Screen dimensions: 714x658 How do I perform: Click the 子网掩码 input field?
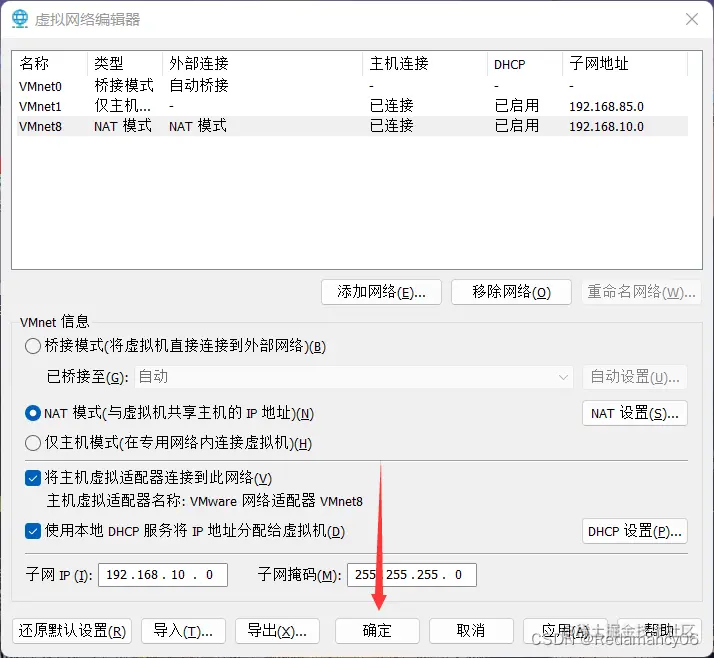412,575
